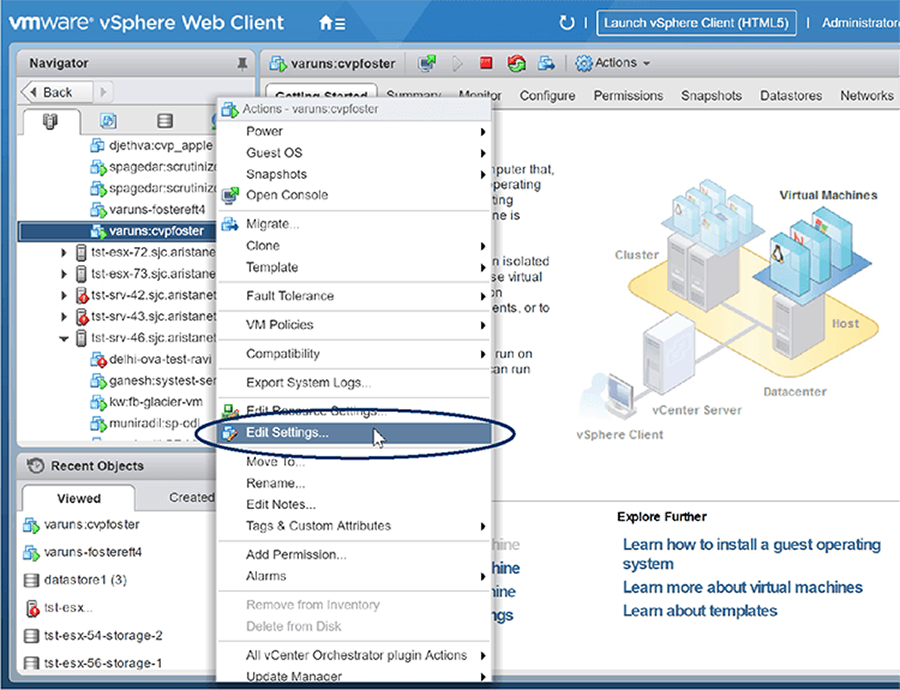Screen dimensions: 900x690
Task: Choose Template in the Actions menu
Action: 354,268
